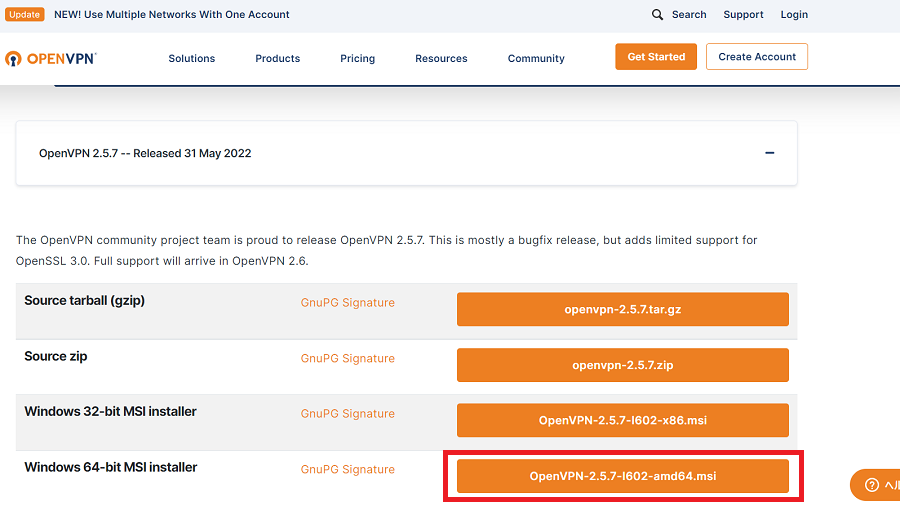Click the search magnifier icon
Screen dimensions: 900x506
tap(657, 15)
